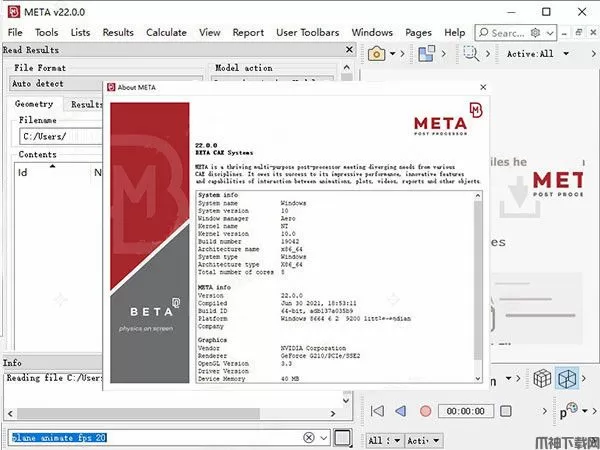This screenshot has height=450, width=600.
Task: Toggle the wireframe cube view
Action: 567,379
